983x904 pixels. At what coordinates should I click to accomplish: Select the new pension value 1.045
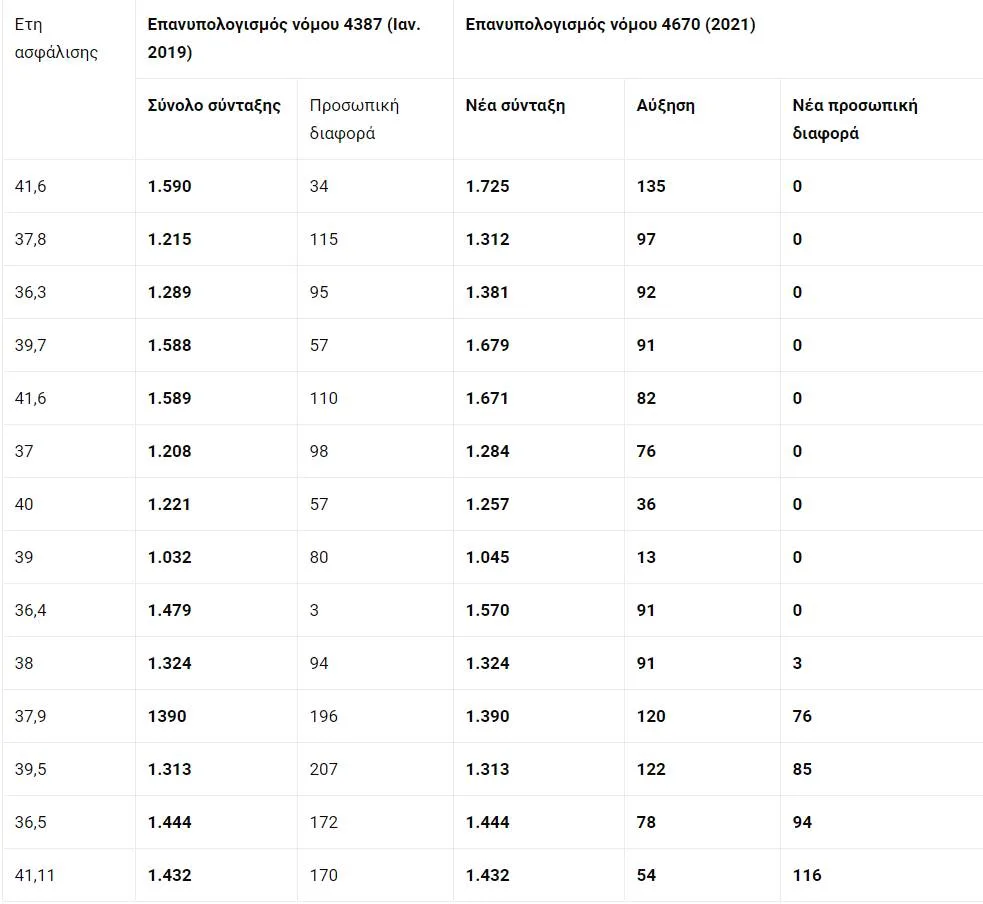click(x=487, y=557)
